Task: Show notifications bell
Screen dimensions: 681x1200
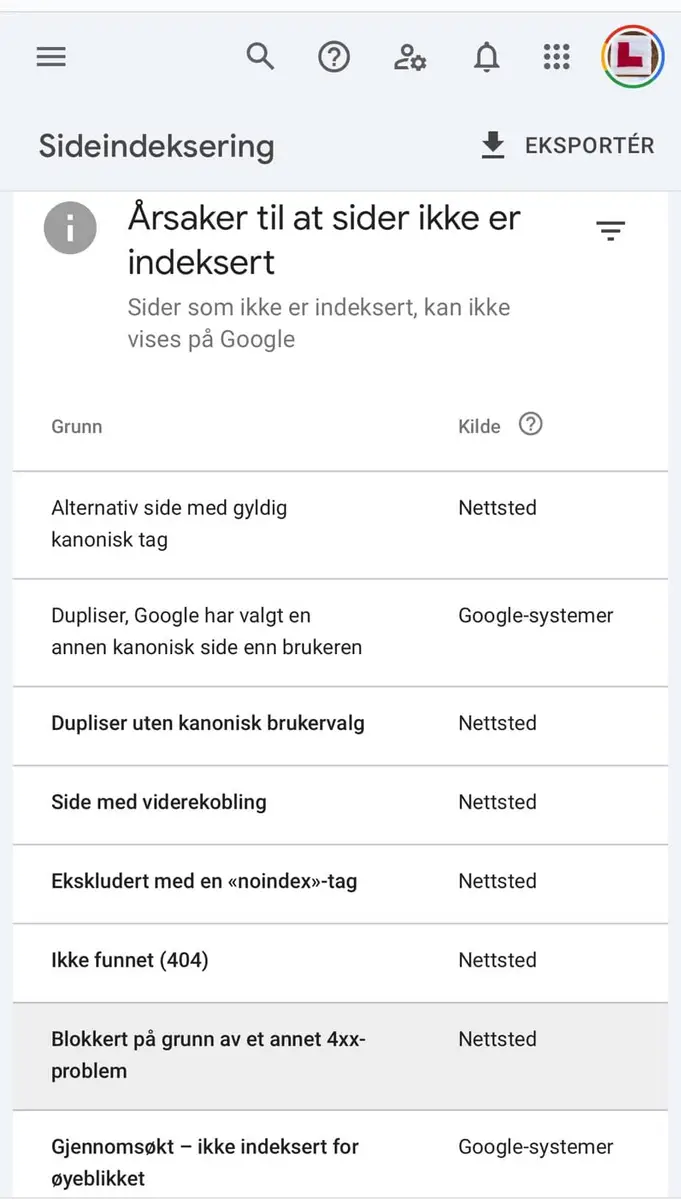Action: pyautogui.click(x=486, y=57)
